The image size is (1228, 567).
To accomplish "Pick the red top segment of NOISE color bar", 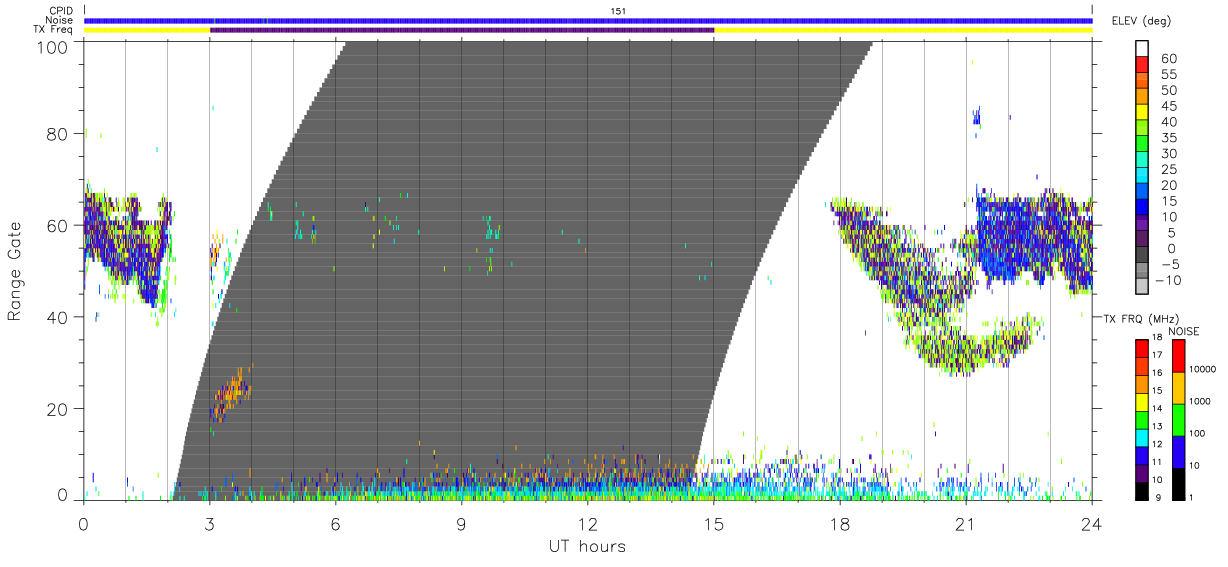I will pyautogui.click(x=1179, y=357).
